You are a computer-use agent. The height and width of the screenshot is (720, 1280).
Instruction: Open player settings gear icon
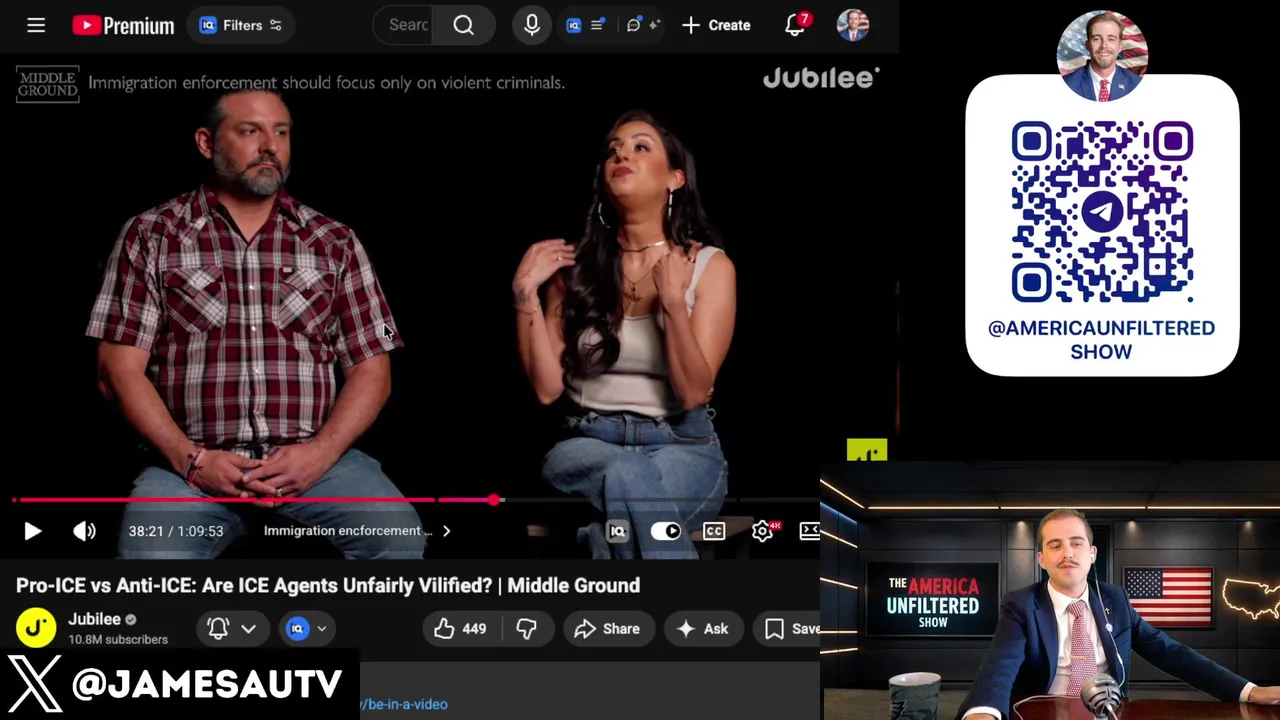(x=763, y=531)
